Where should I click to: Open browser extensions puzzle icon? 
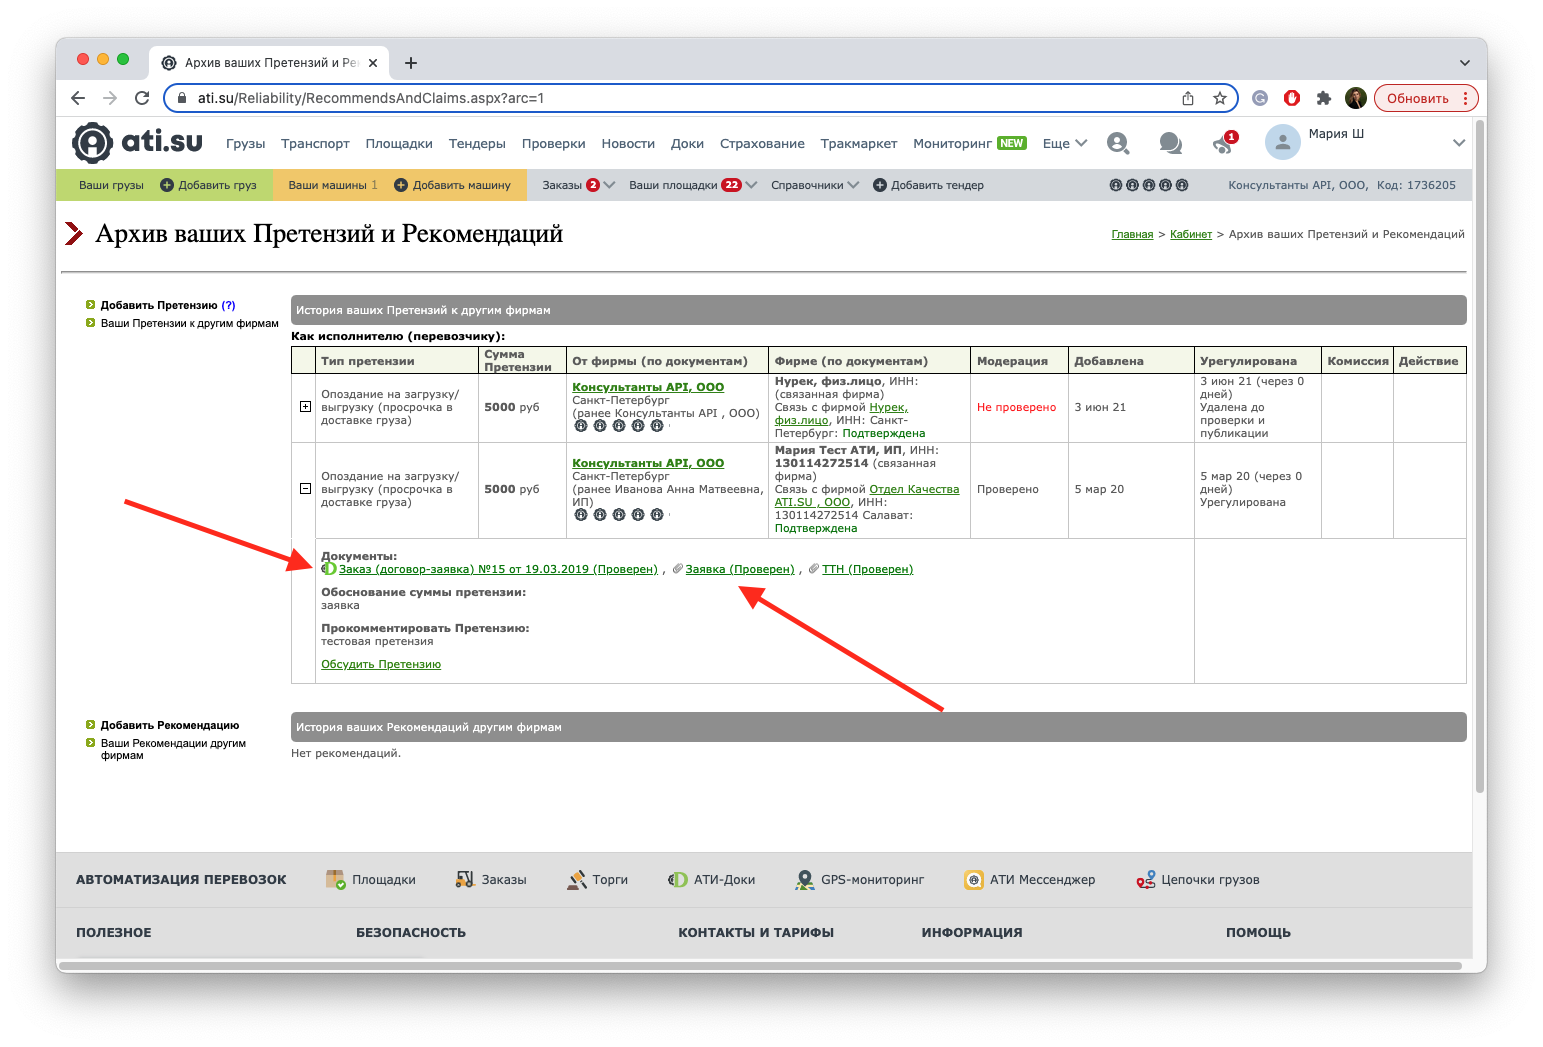pyautogui.click(x=1324, y=98)
